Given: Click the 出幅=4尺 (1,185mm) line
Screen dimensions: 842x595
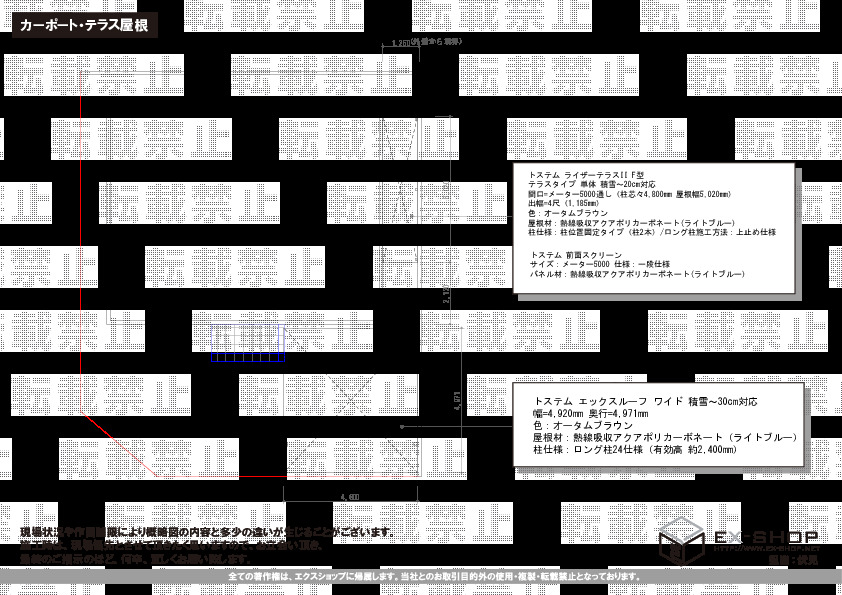Looking at the screenshot, I should tap(564, 204).
